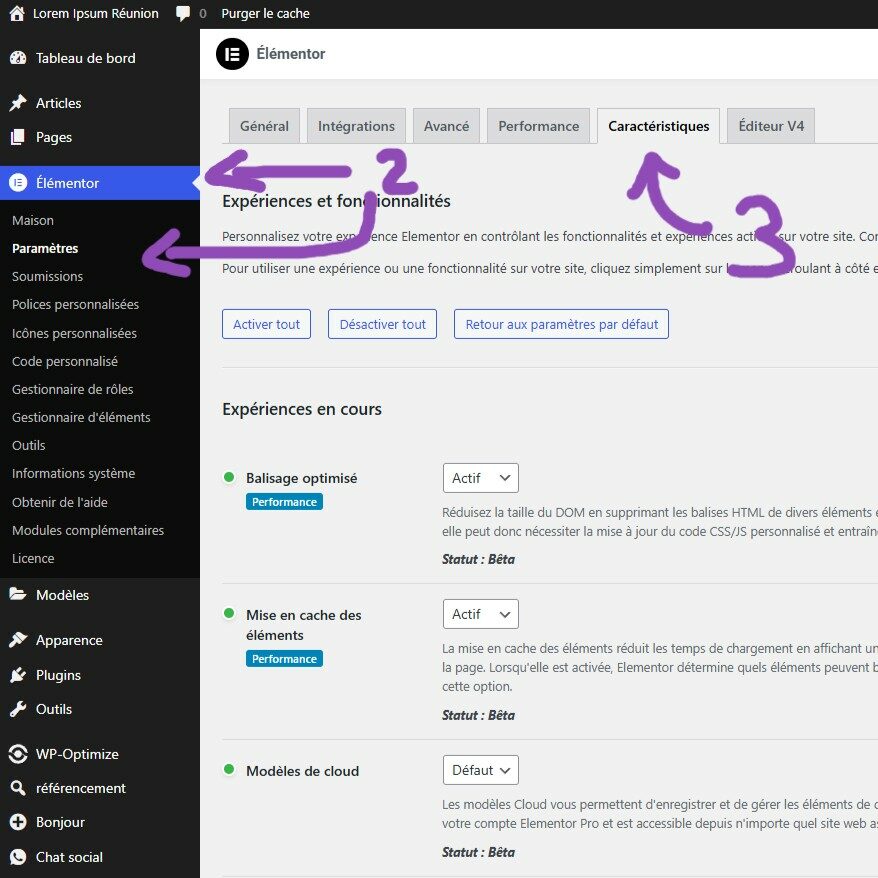878x878 pixels.
Task: Click the Modèles folder icon
Action: tap(18, 595)
